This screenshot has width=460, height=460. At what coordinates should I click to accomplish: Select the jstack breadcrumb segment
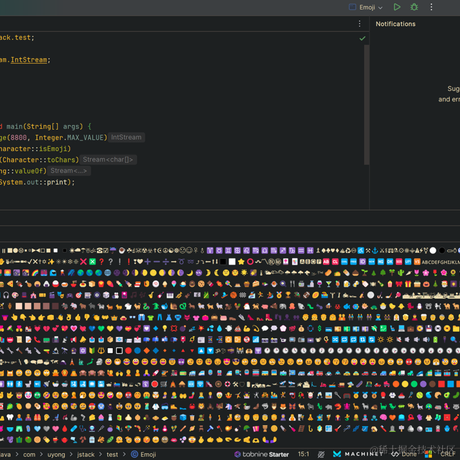click(x=86, y=455)
